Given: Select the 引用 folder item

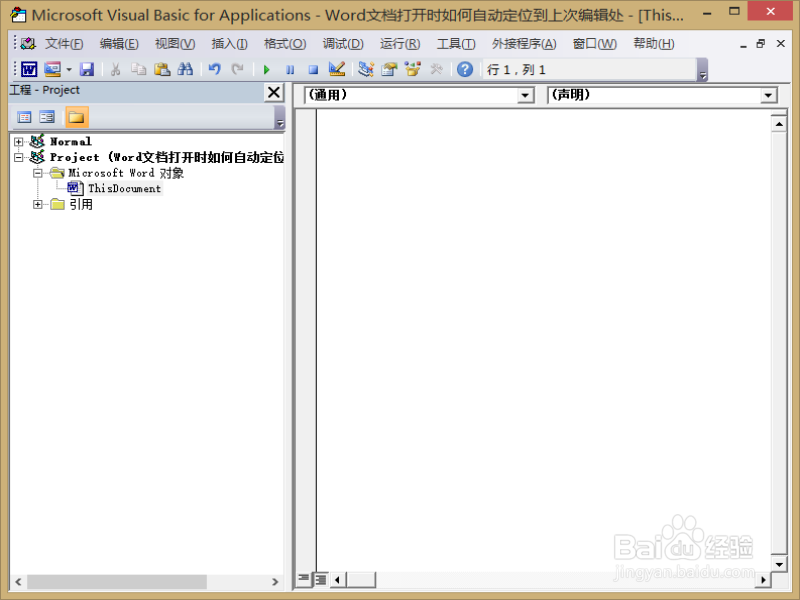Looking at the screenshot, I should click(x=81, y=205).
